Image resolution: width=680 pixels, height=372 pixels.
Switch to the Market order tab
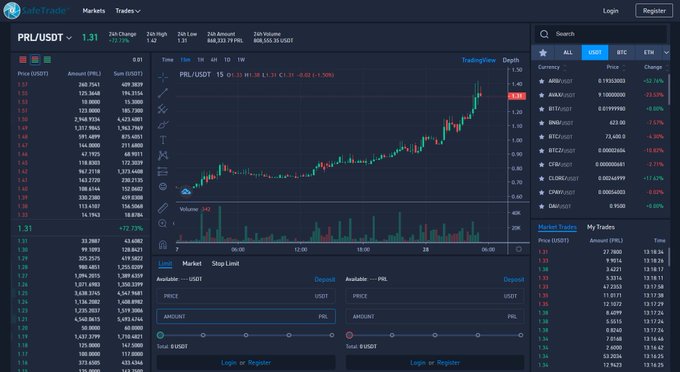pos(192,263)
